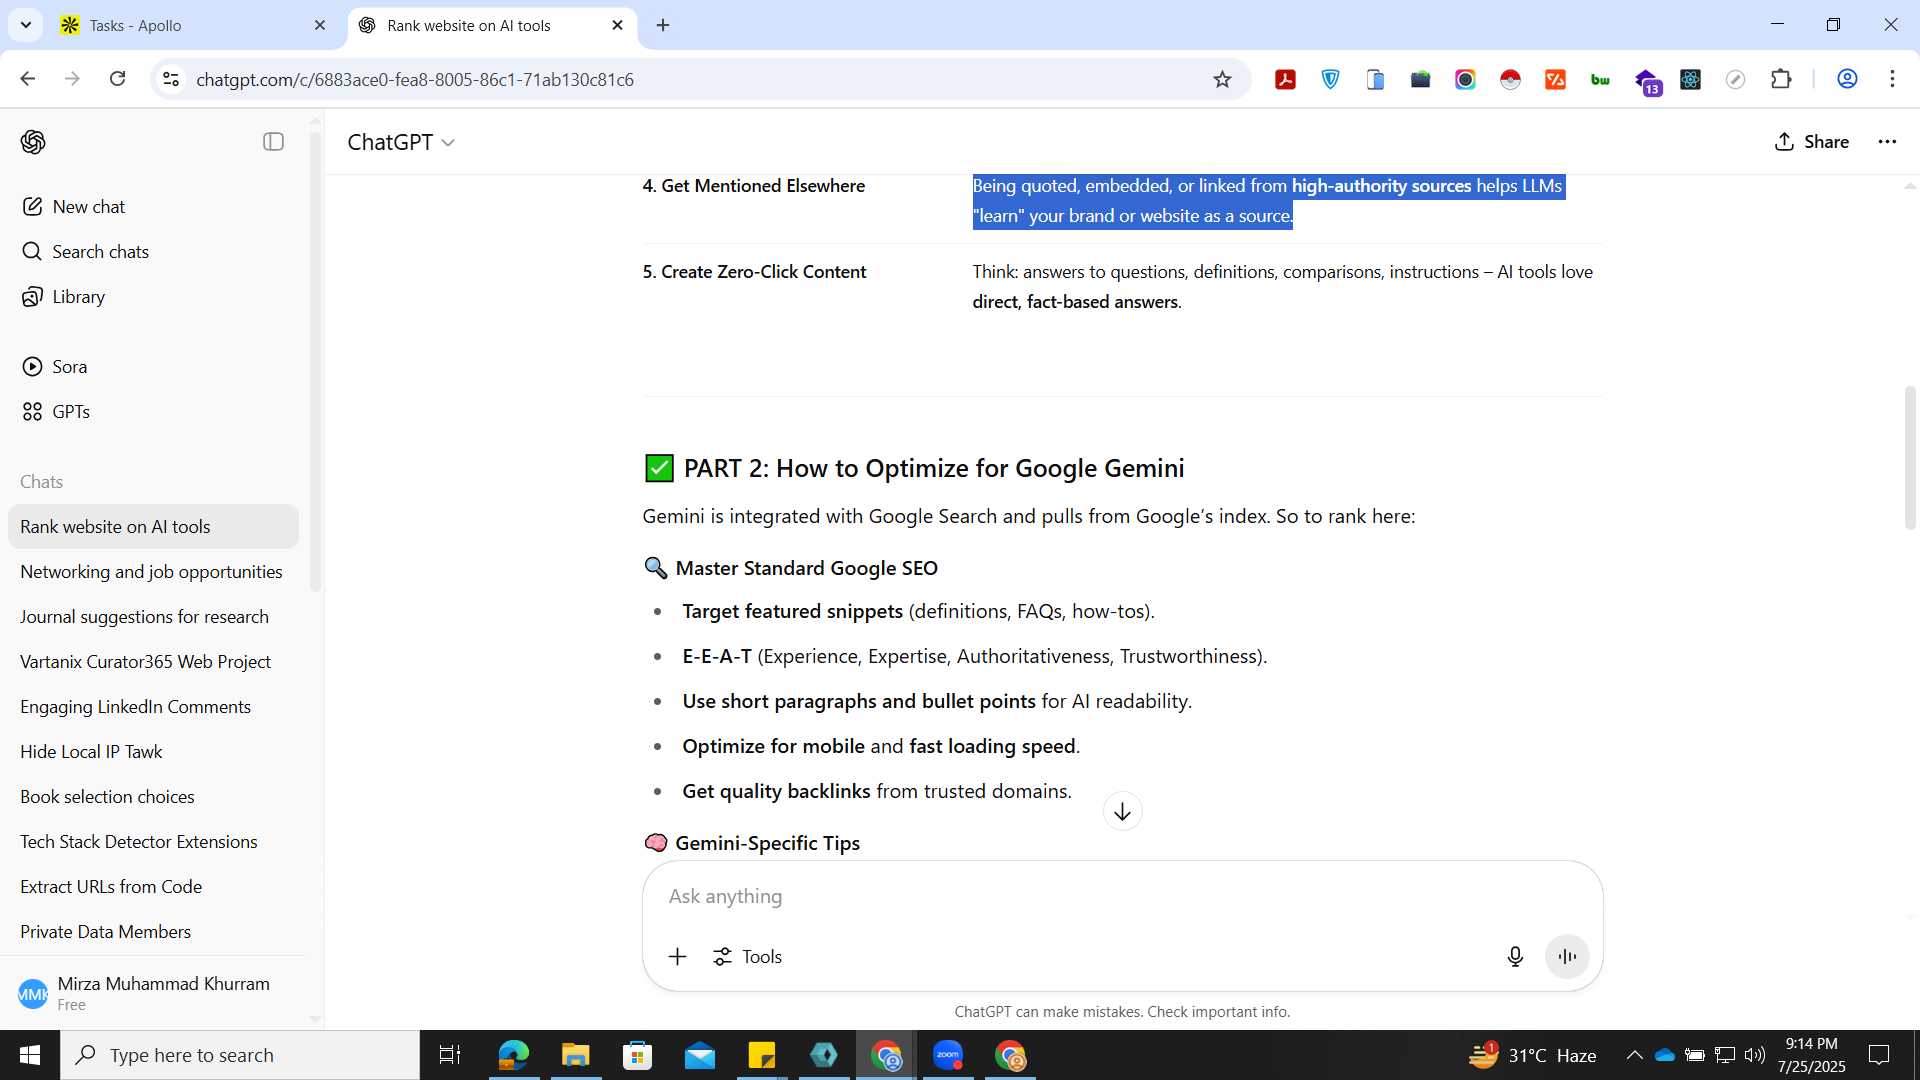This screenshot has height=1080, width=1920.
Task: Go back in browser history
Action: 28,79
